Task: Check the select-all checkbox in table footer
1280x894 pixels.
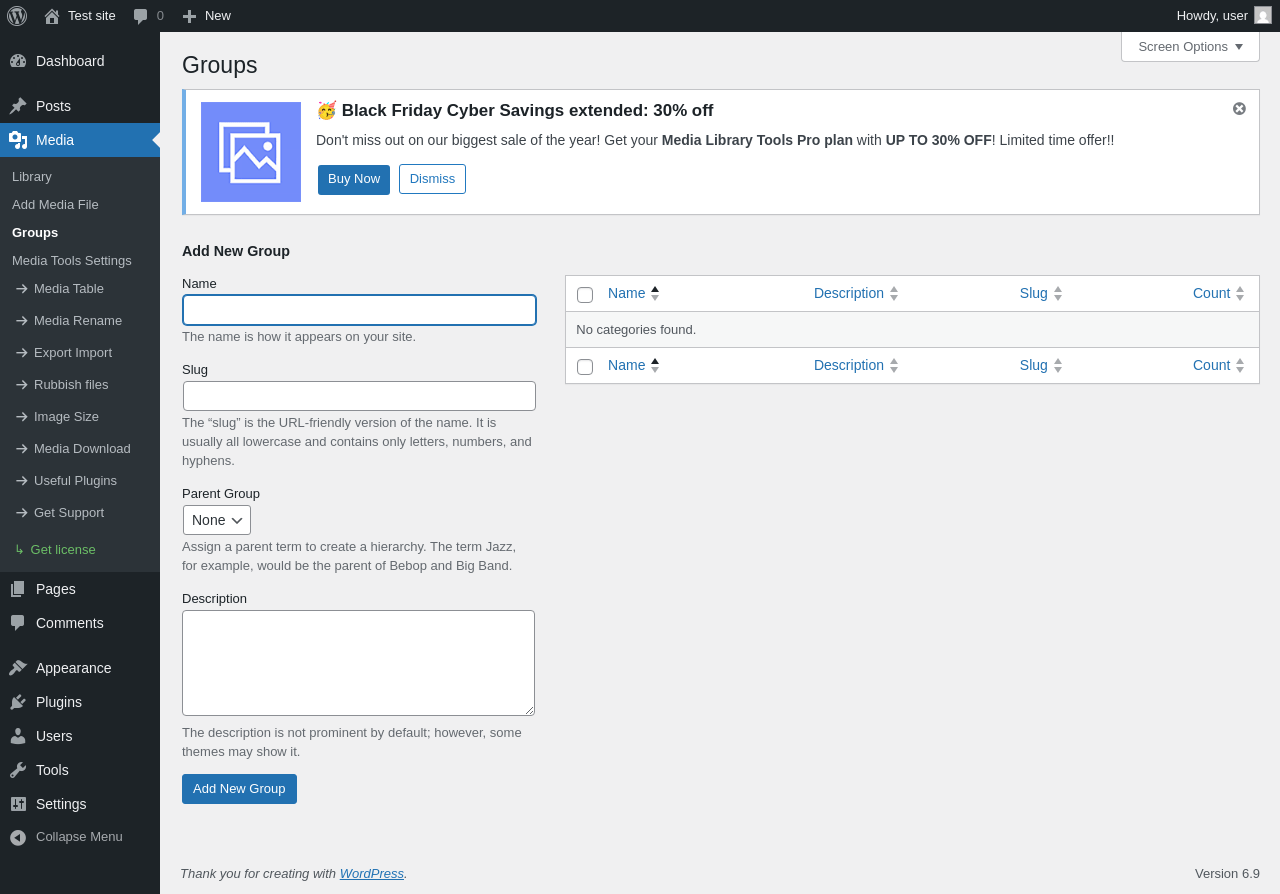Action: pyautogui.click(x=585, y=367)
